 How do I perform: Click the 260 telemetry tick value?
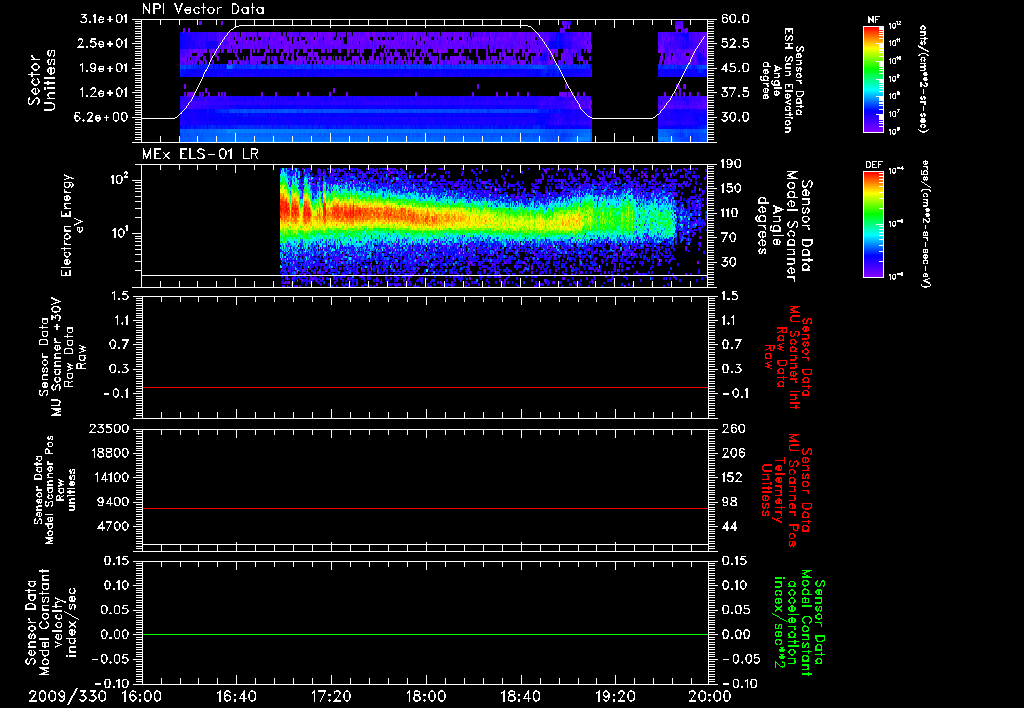[x=732, y=429]
